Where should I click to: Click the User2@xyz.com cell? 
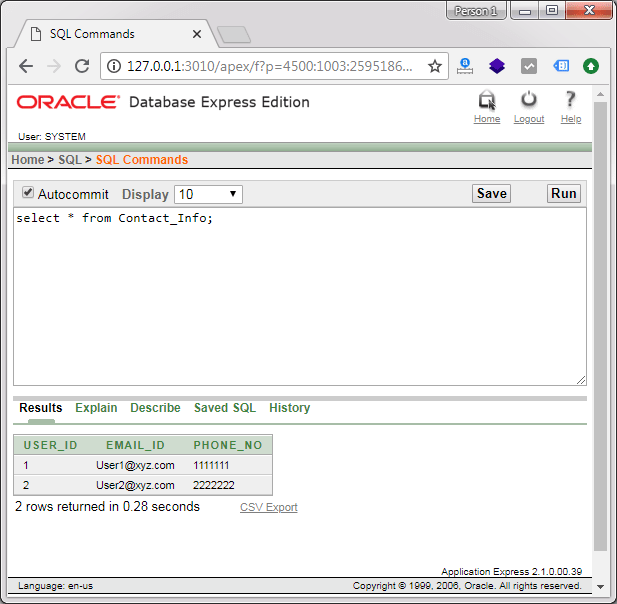pyautogui.click(x=135, y=485)
